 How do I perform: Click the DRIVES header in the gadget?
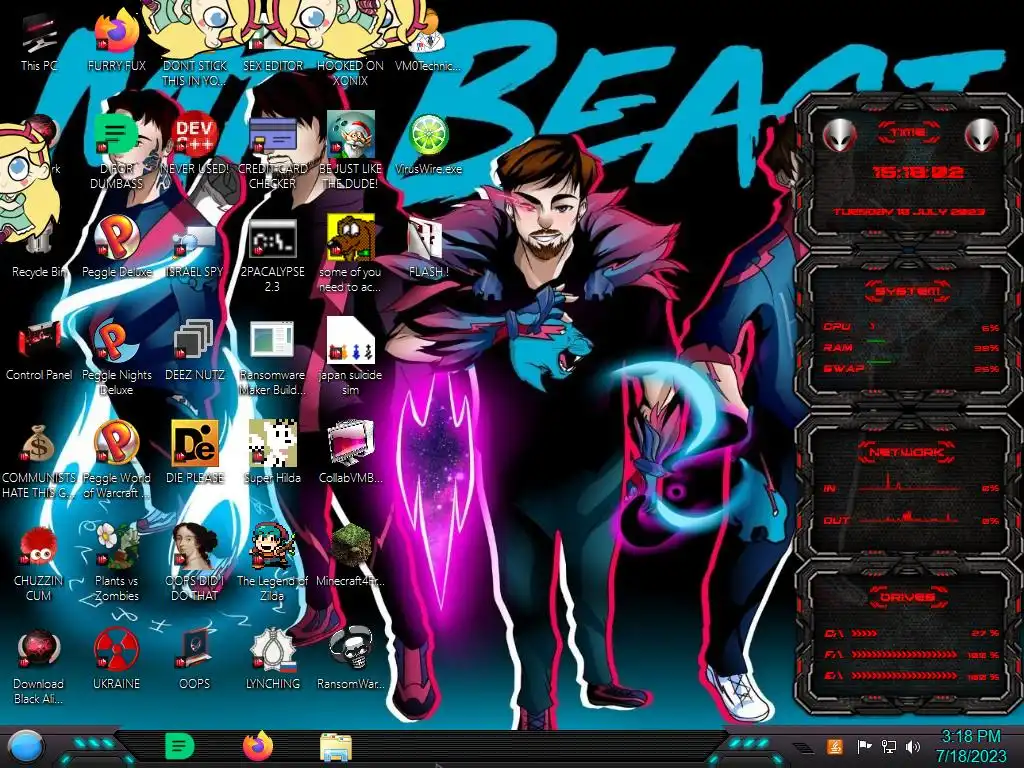click(908, 597)
